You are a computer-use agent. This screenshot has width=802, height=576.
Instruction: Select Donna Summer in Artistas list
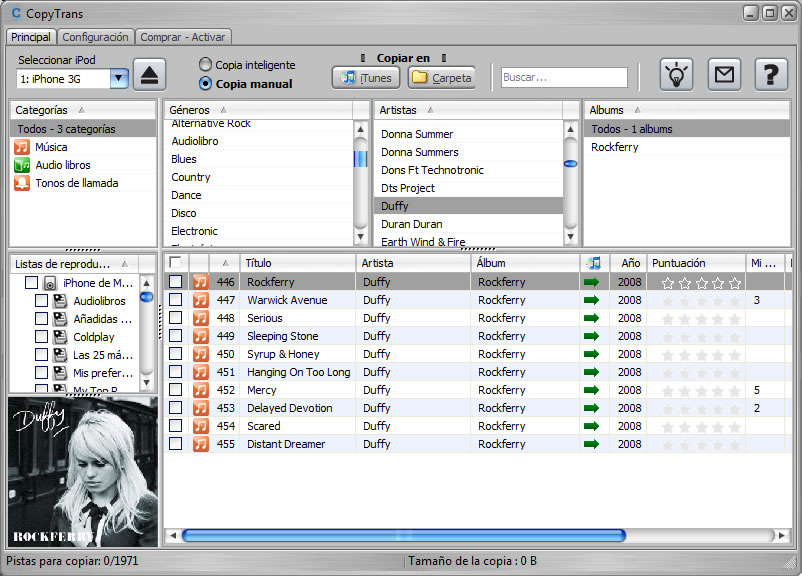tap(468, 134)
